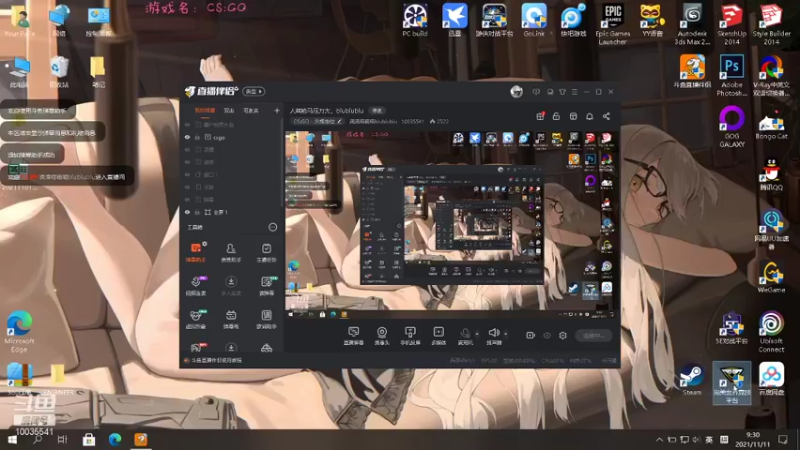The image size is (800, 450).
Task: Open speaker options arrow
Action: coord(506,334)
